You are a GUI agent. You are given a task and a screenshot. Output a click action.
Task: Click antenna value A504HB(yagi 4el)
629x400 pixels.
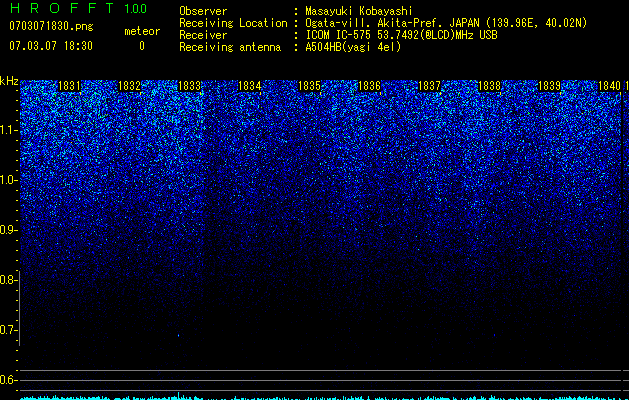click(353, 47)
